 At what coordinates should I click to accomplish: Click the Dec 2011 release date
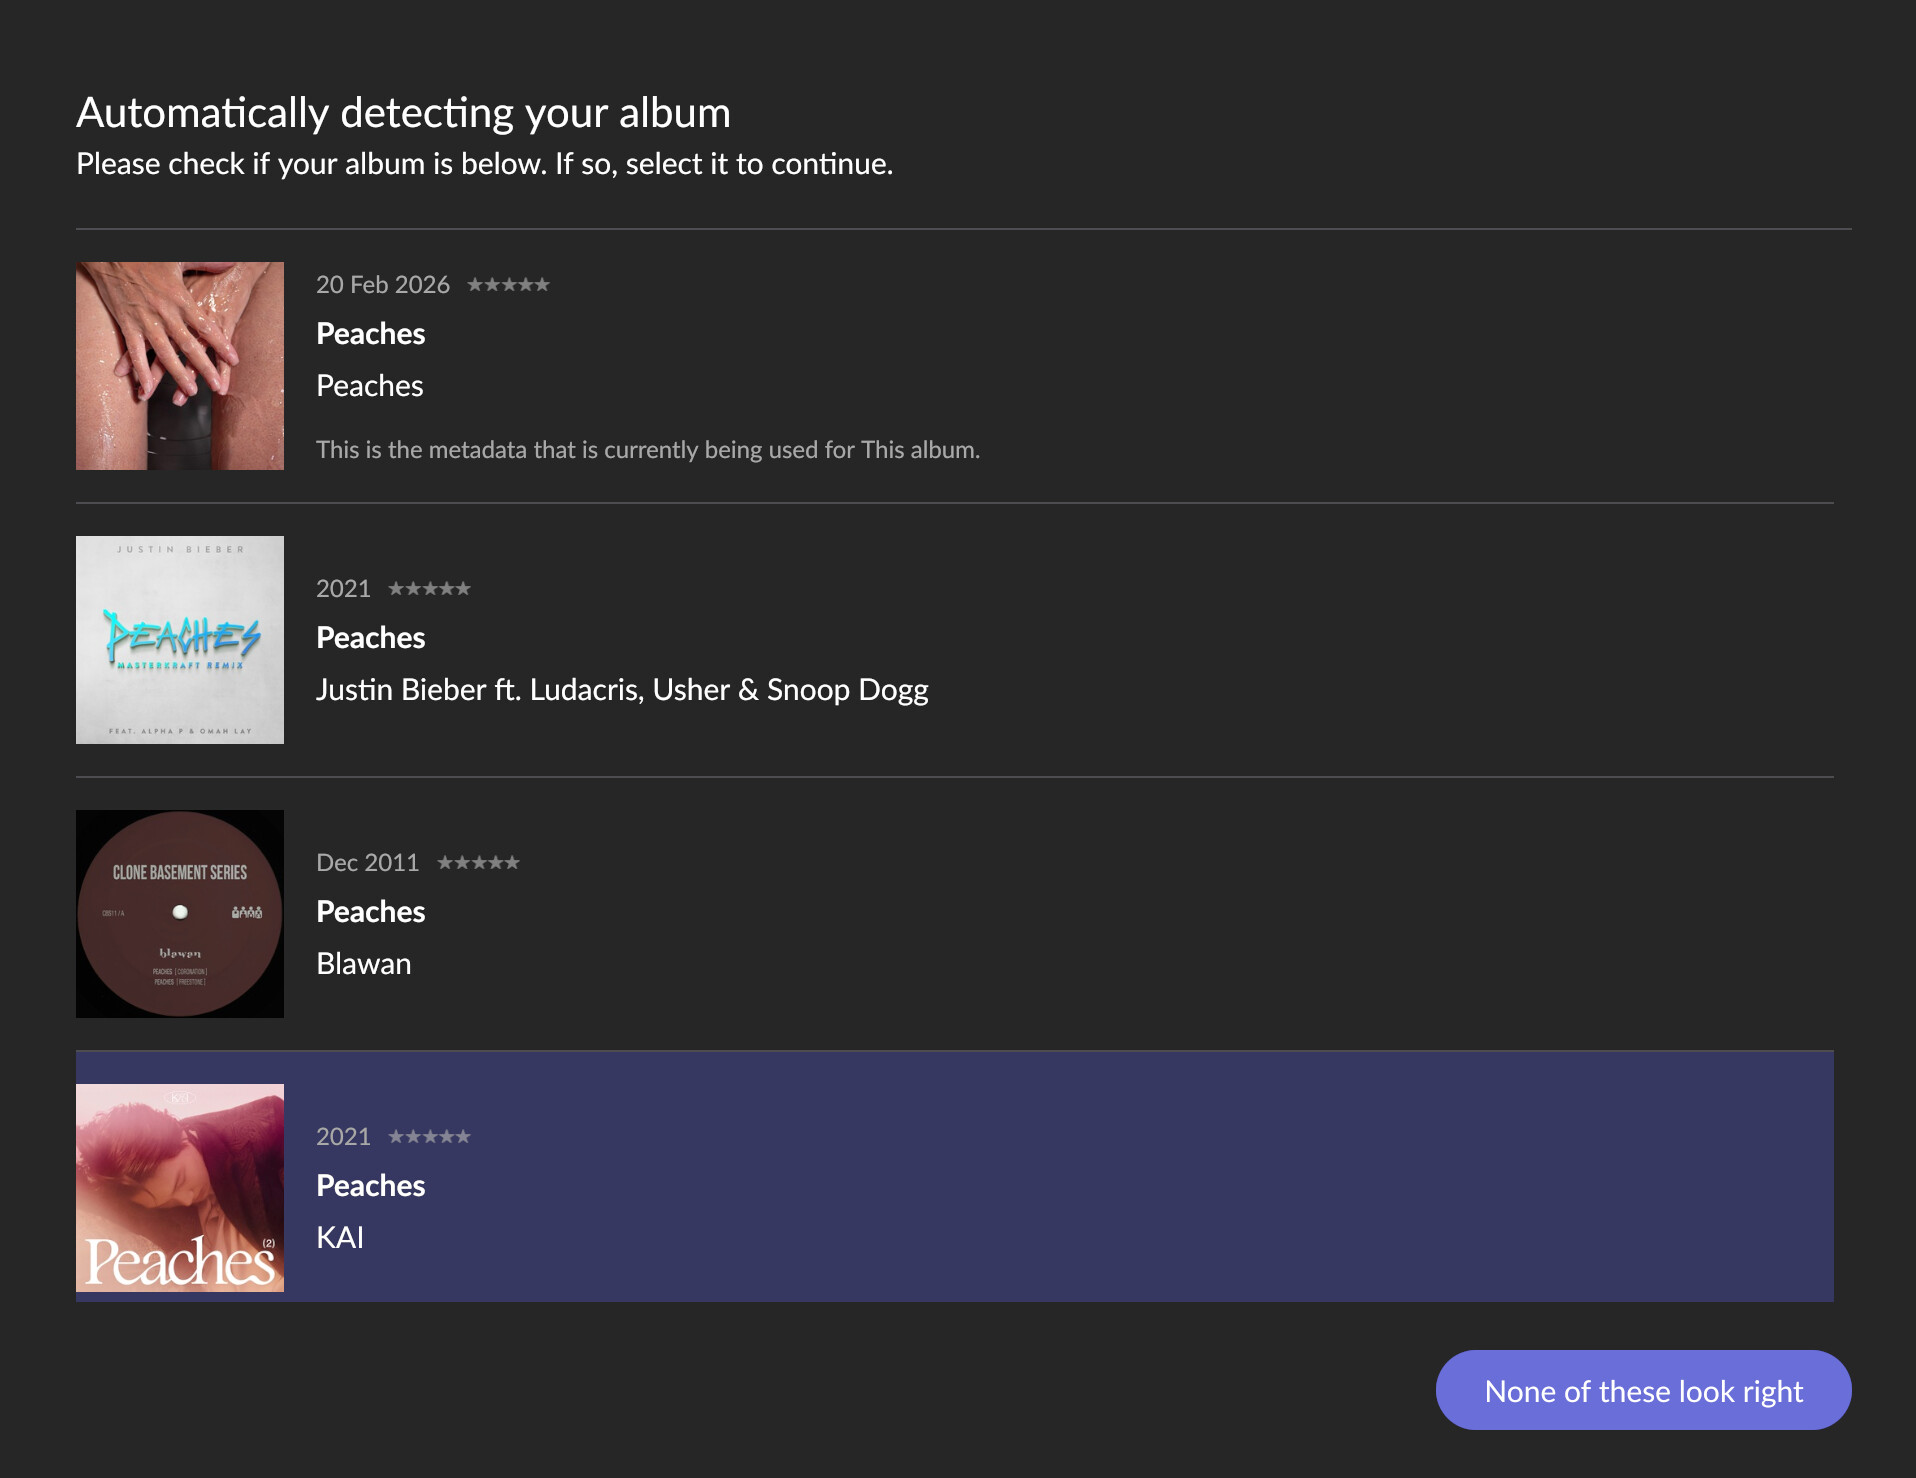coord(367,863)
